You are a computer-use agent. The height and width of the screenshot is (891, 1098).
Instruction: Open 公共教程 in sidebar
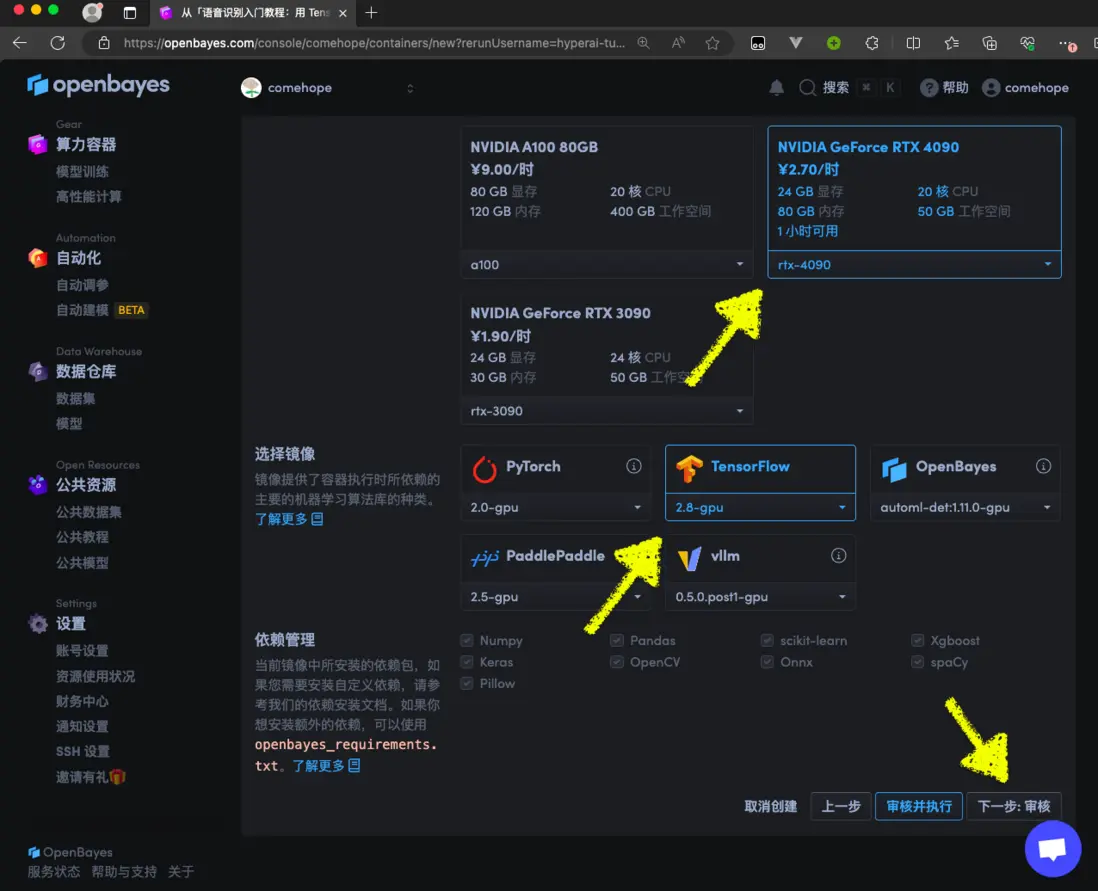(x=82, y=537)
